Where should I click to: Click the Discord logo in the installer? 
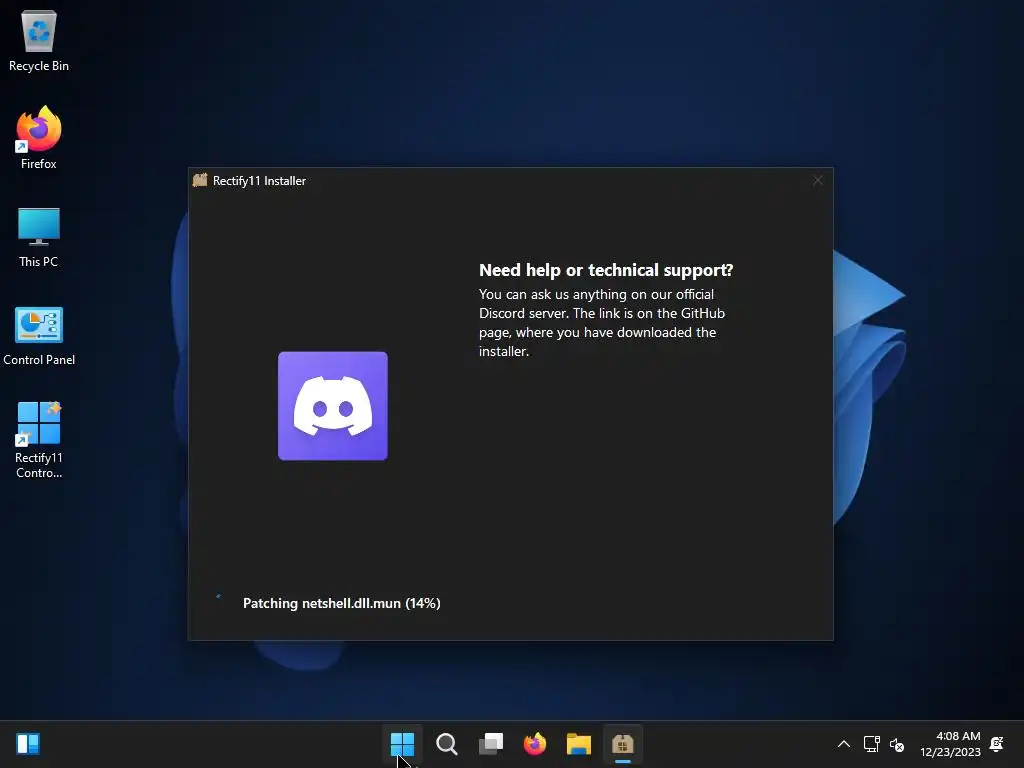pos(332,406)
